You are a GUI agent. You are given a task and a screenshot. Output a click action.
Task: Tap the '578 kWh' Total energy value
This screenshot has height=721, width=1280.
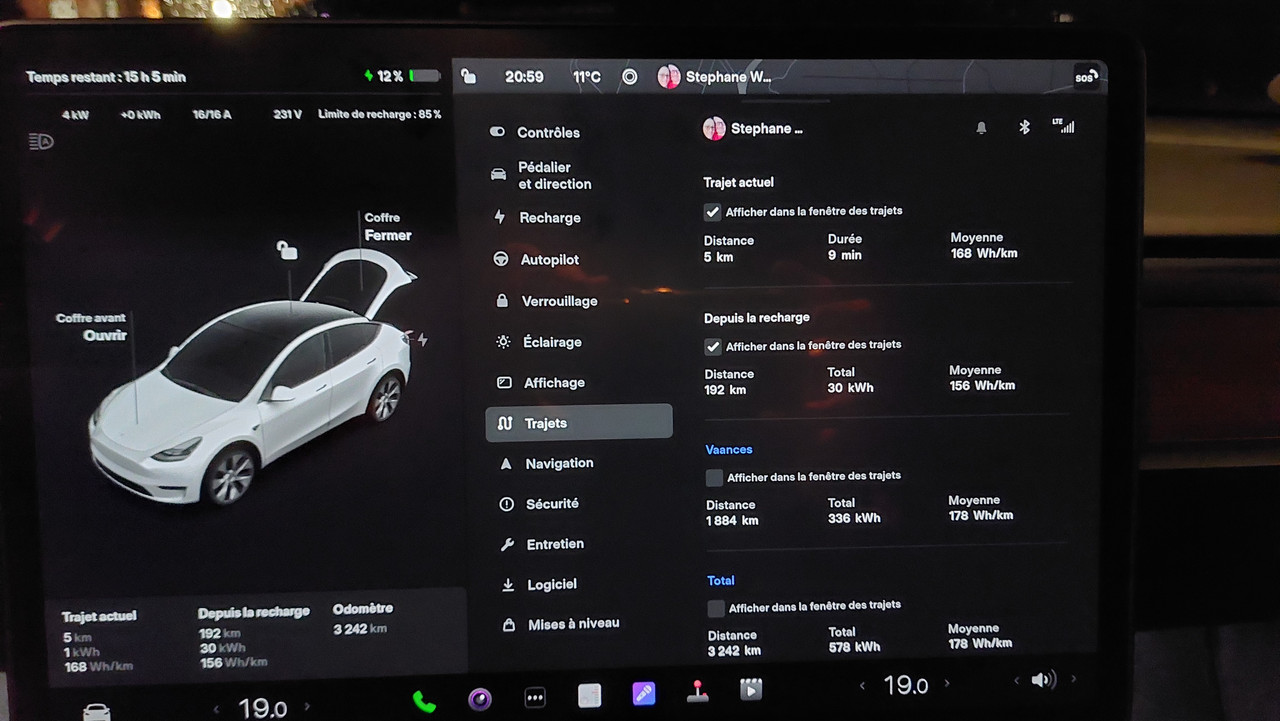tap(855, 647)
